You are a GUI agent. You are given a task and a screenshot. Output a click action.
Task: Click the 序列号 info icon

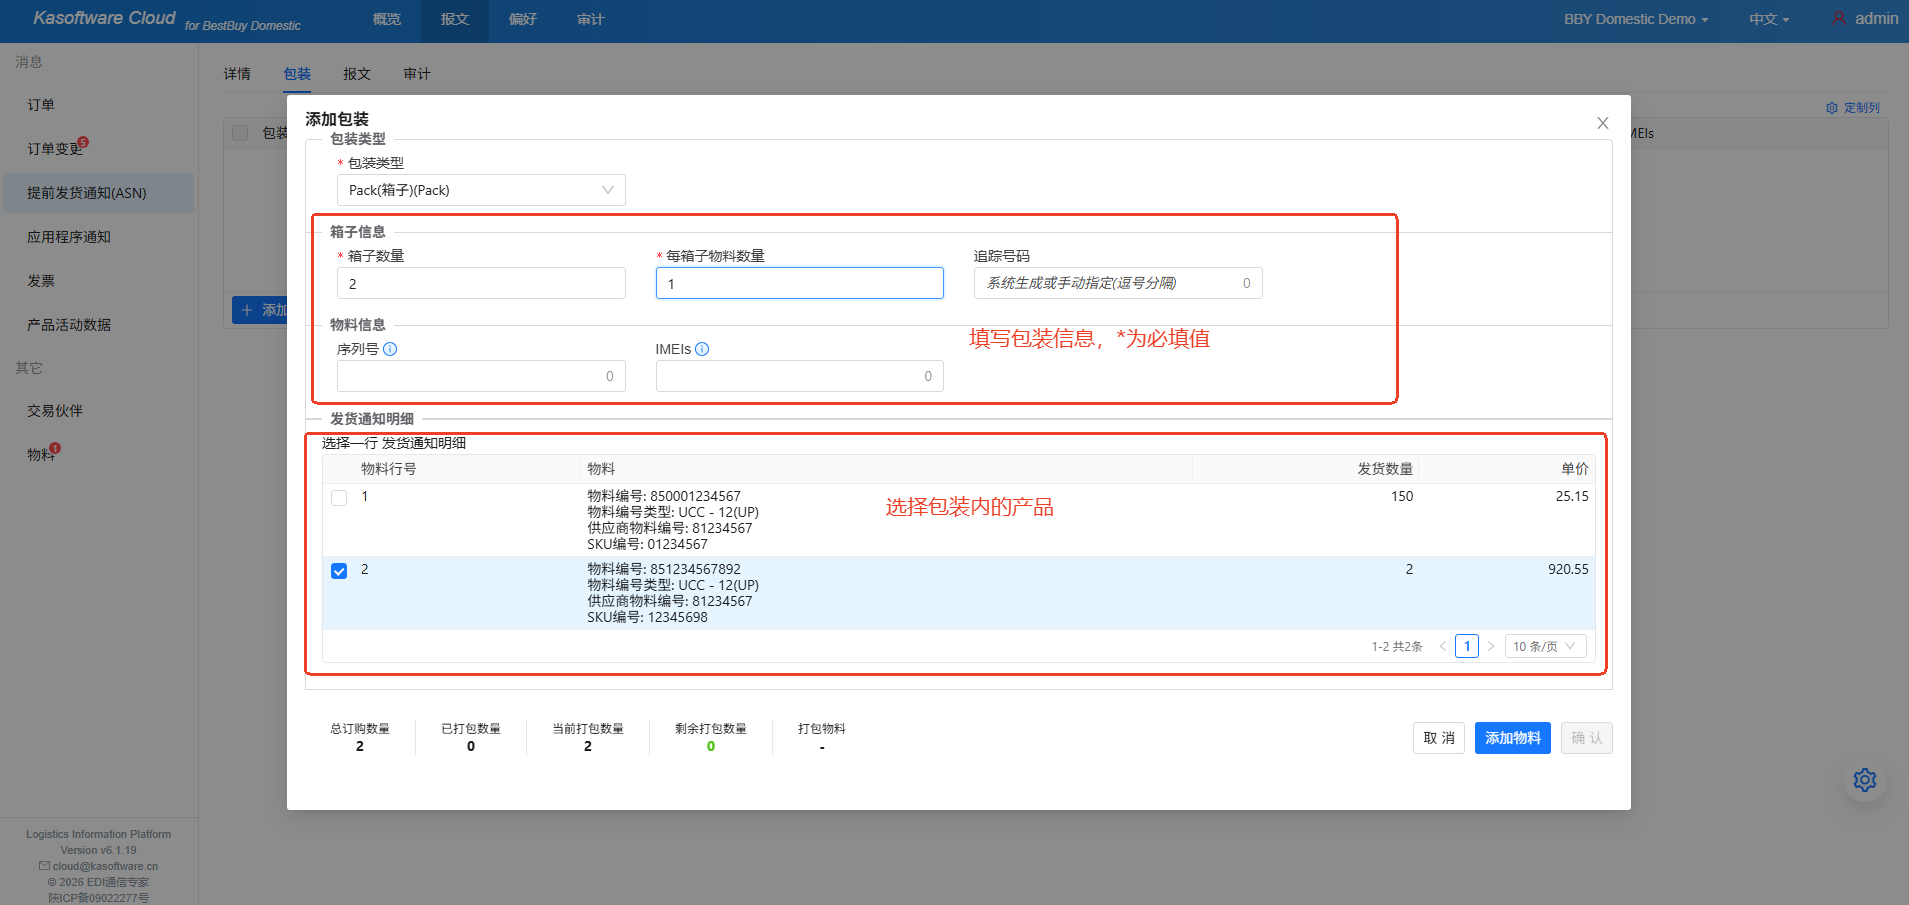click(x=391, y=349)
